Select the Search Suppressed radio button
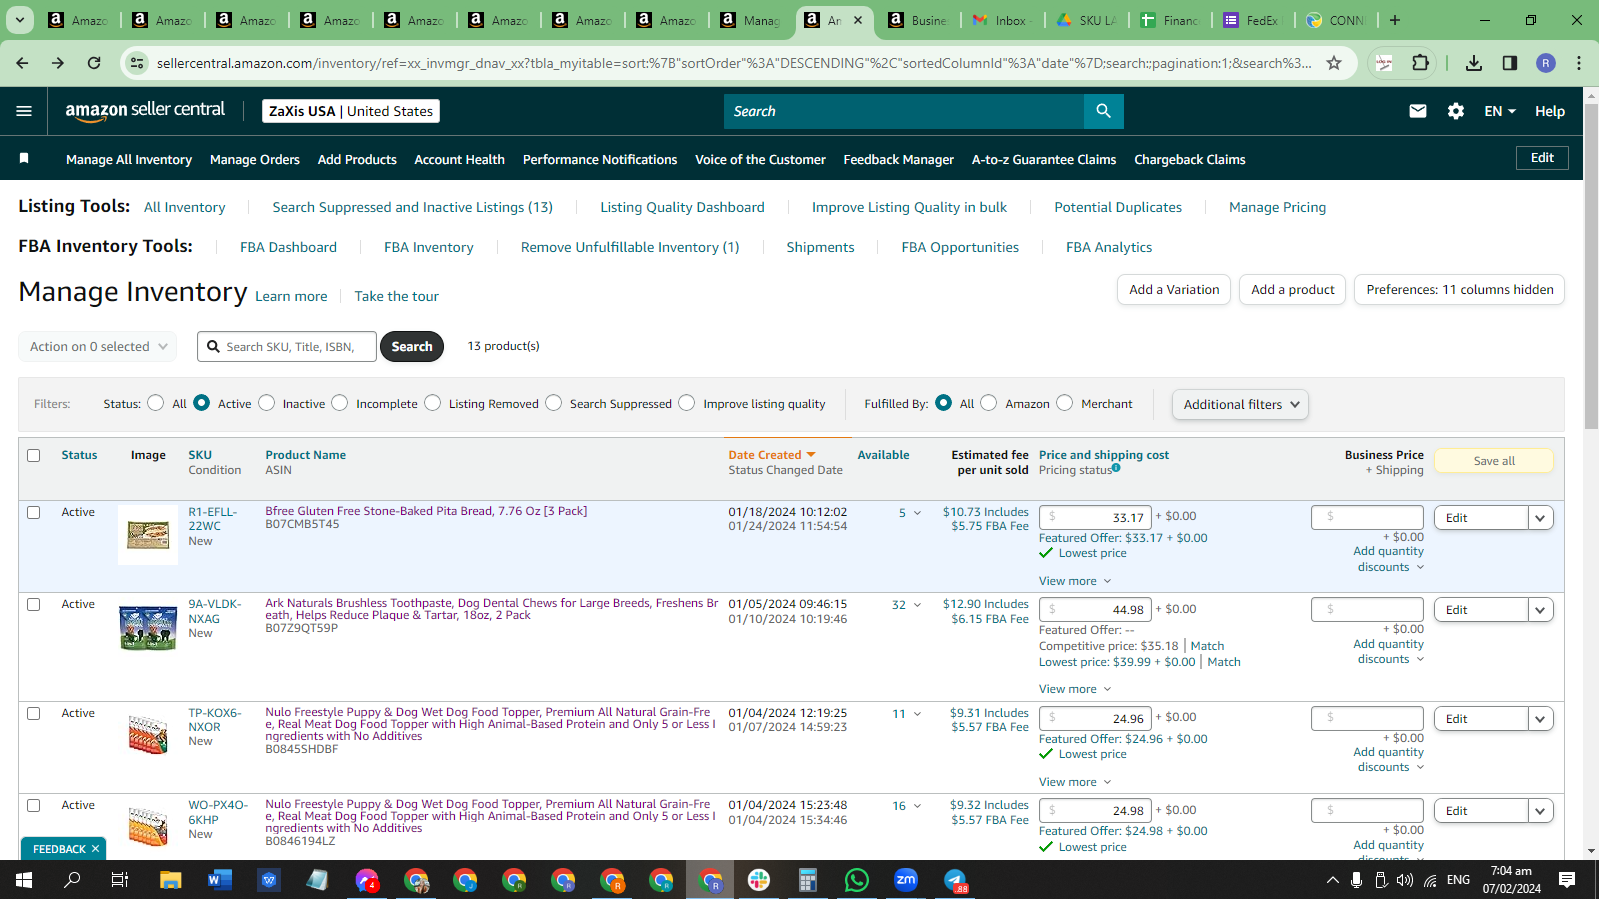 (x=554, y=403)
